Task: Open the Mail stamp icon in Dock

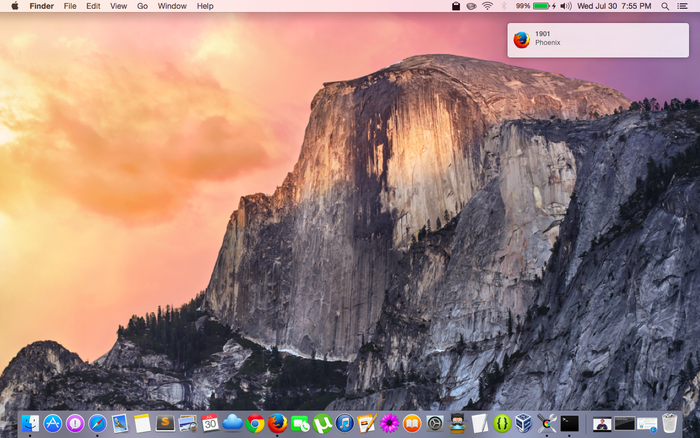Action: [120, 423]
